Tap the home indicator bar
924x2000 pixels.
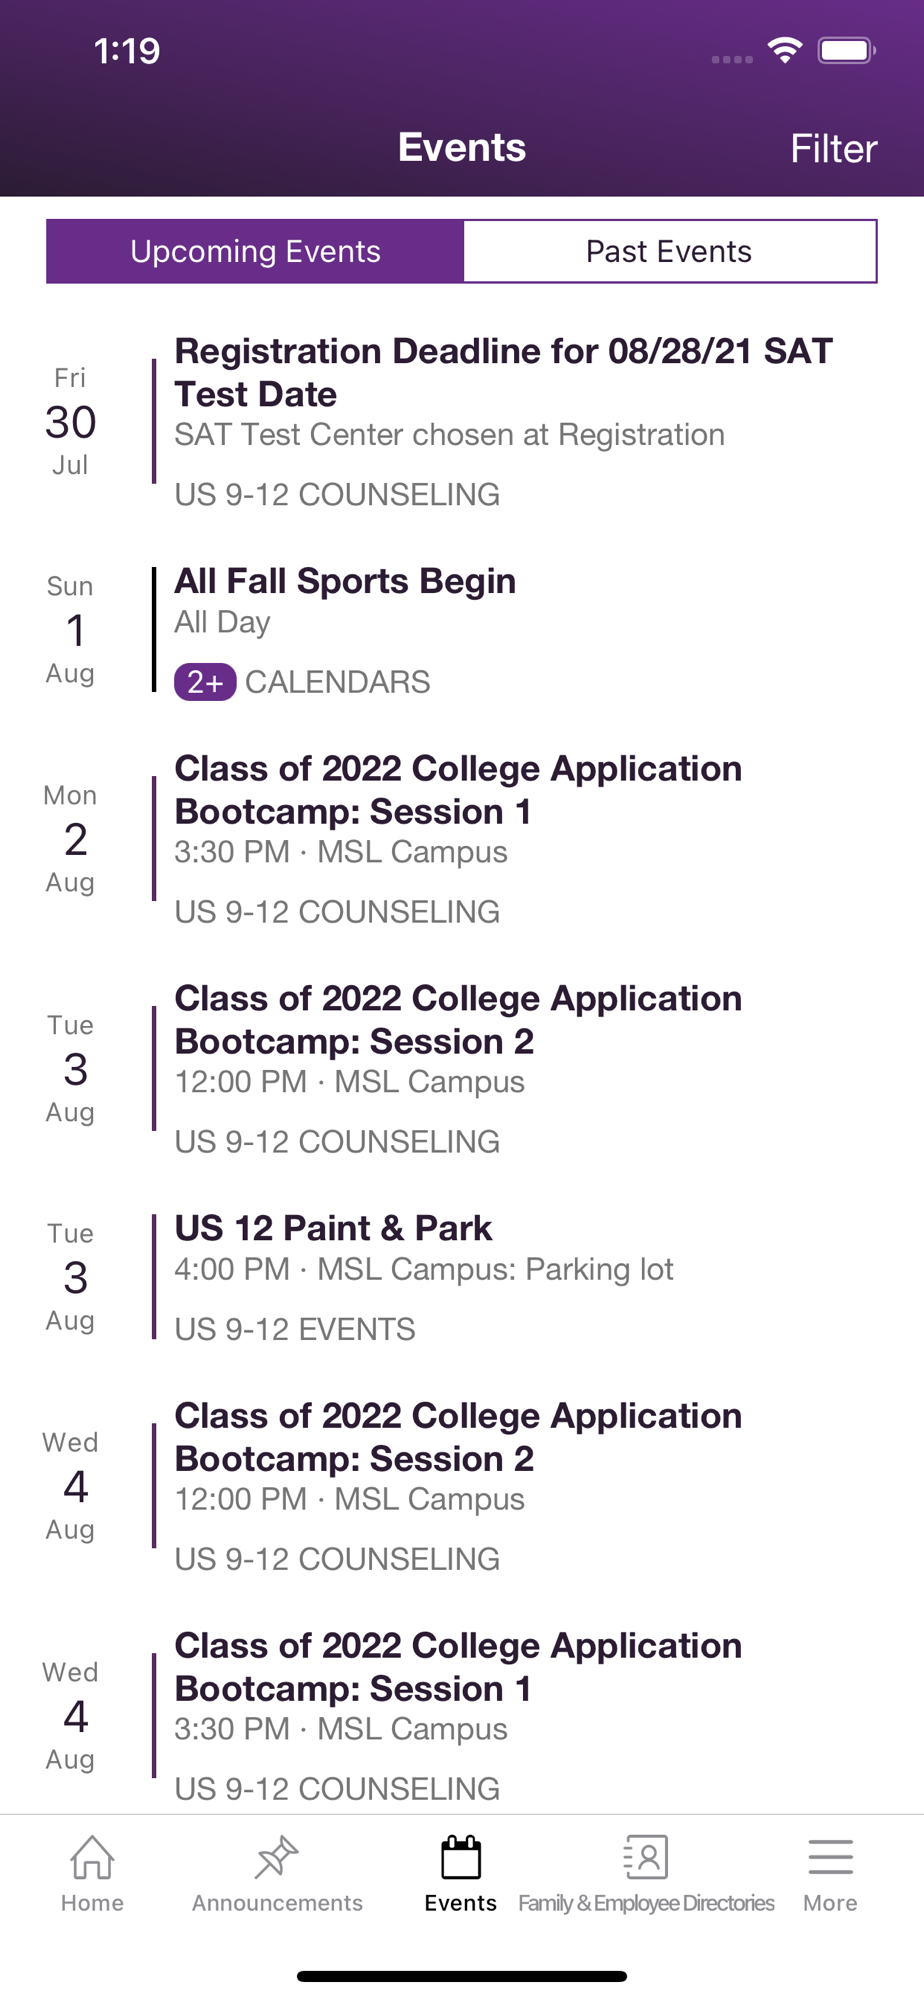[462, 1976]
